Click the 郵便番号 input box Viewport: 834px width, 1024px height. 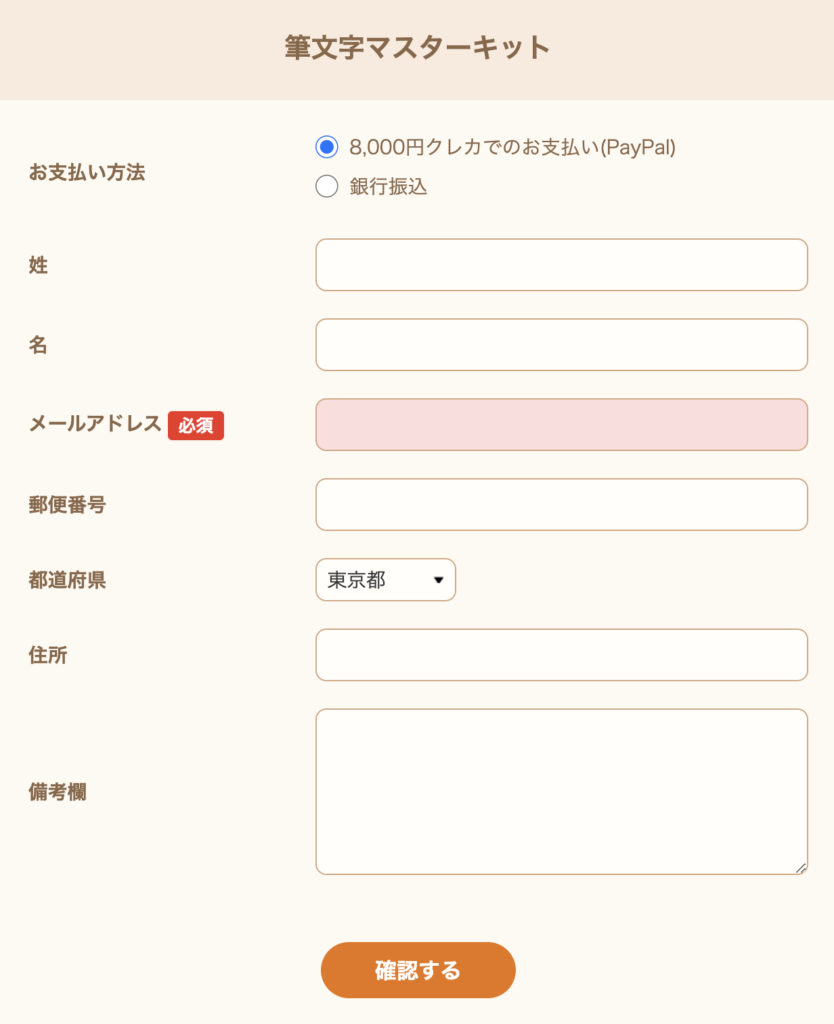pyautogui.click(x=561, y=505)
